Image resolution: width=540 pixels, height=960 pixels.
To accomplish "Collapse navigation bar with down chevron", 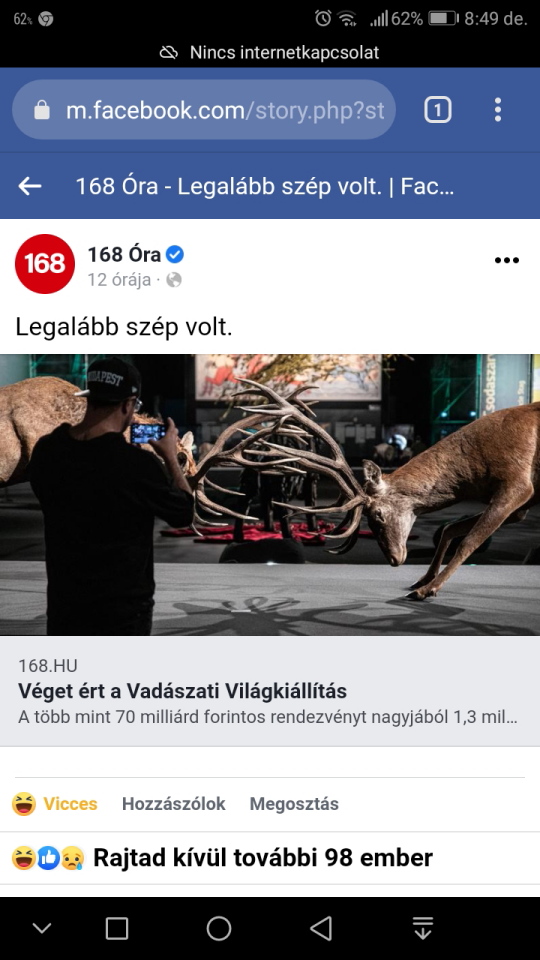I will pyautogui.click(x=42, y=928).
